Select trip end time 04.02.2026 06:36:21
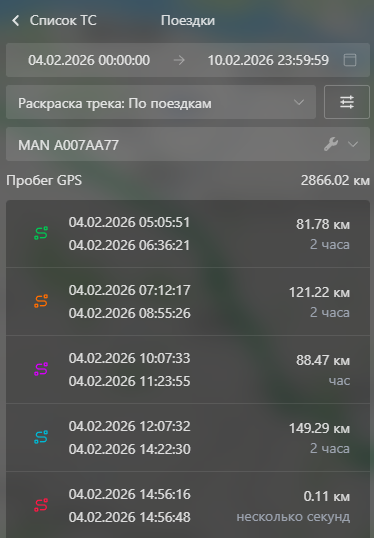This screenshot has height=538, width=374. [x=129, y=245]
